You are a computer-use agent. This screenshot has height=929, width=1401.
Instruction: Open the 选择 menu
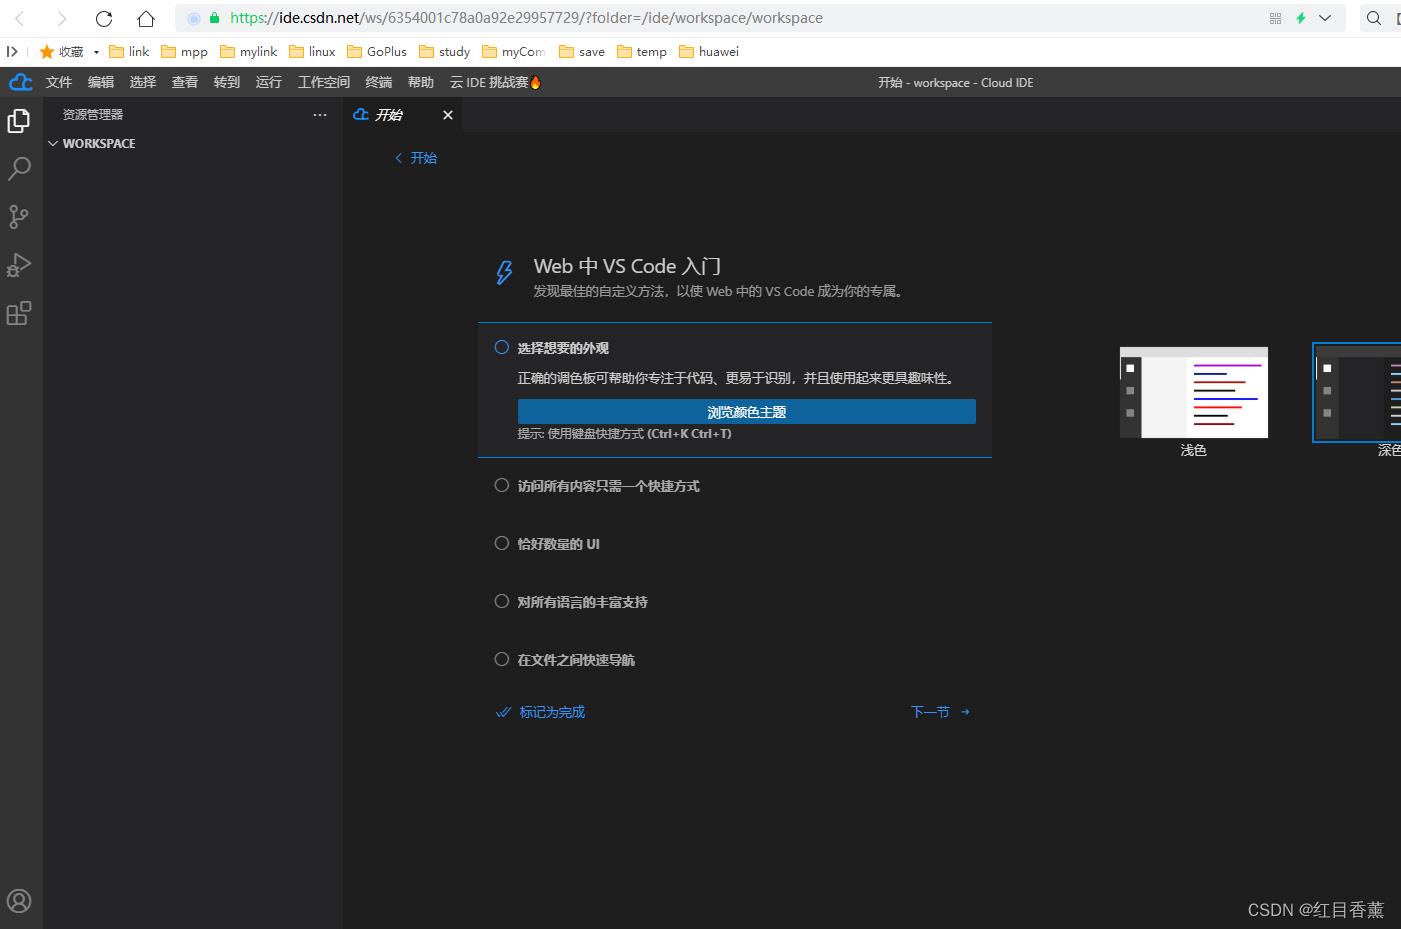point(143,82)
